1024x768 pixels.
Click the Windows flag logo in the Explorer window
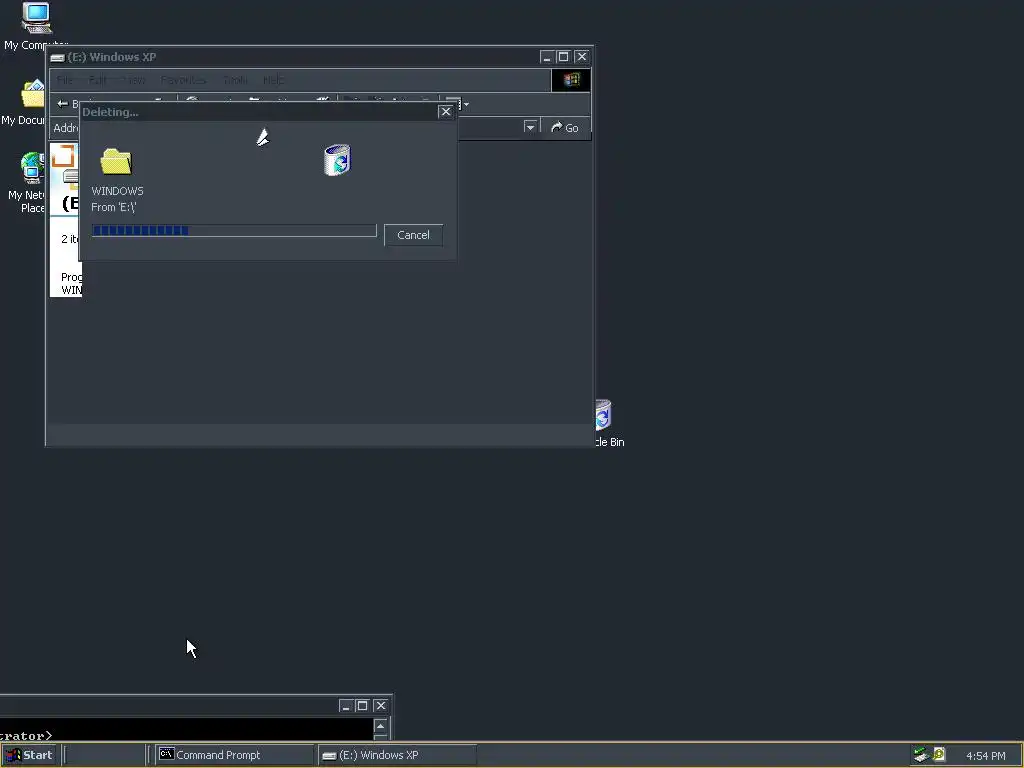tap(571, 80)
